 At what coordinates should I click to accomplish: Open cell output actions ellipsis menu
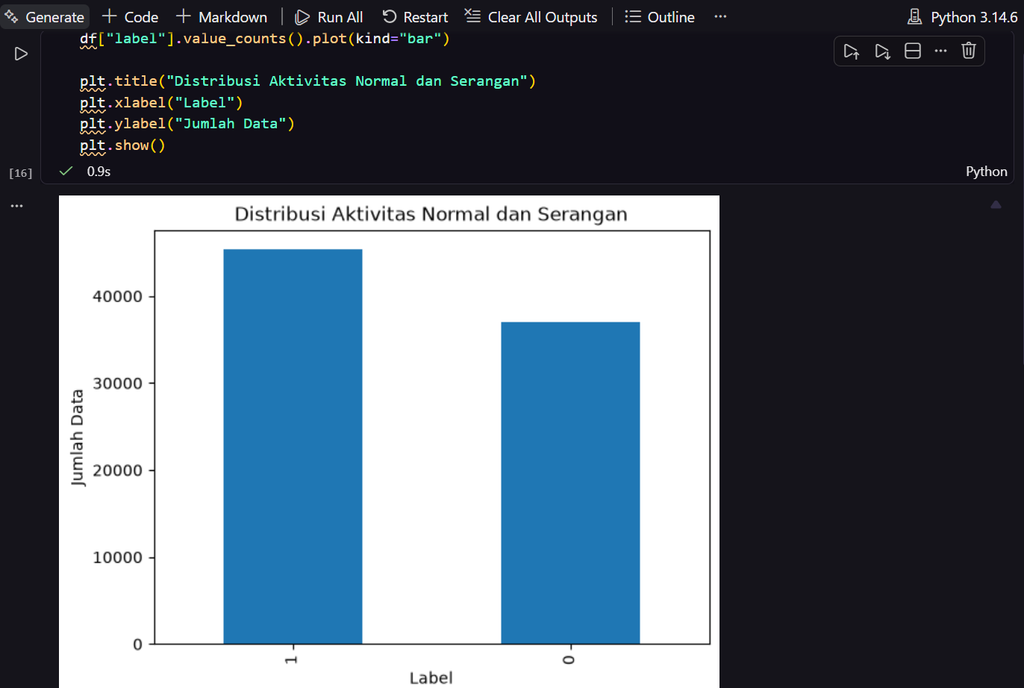[17, 206]
